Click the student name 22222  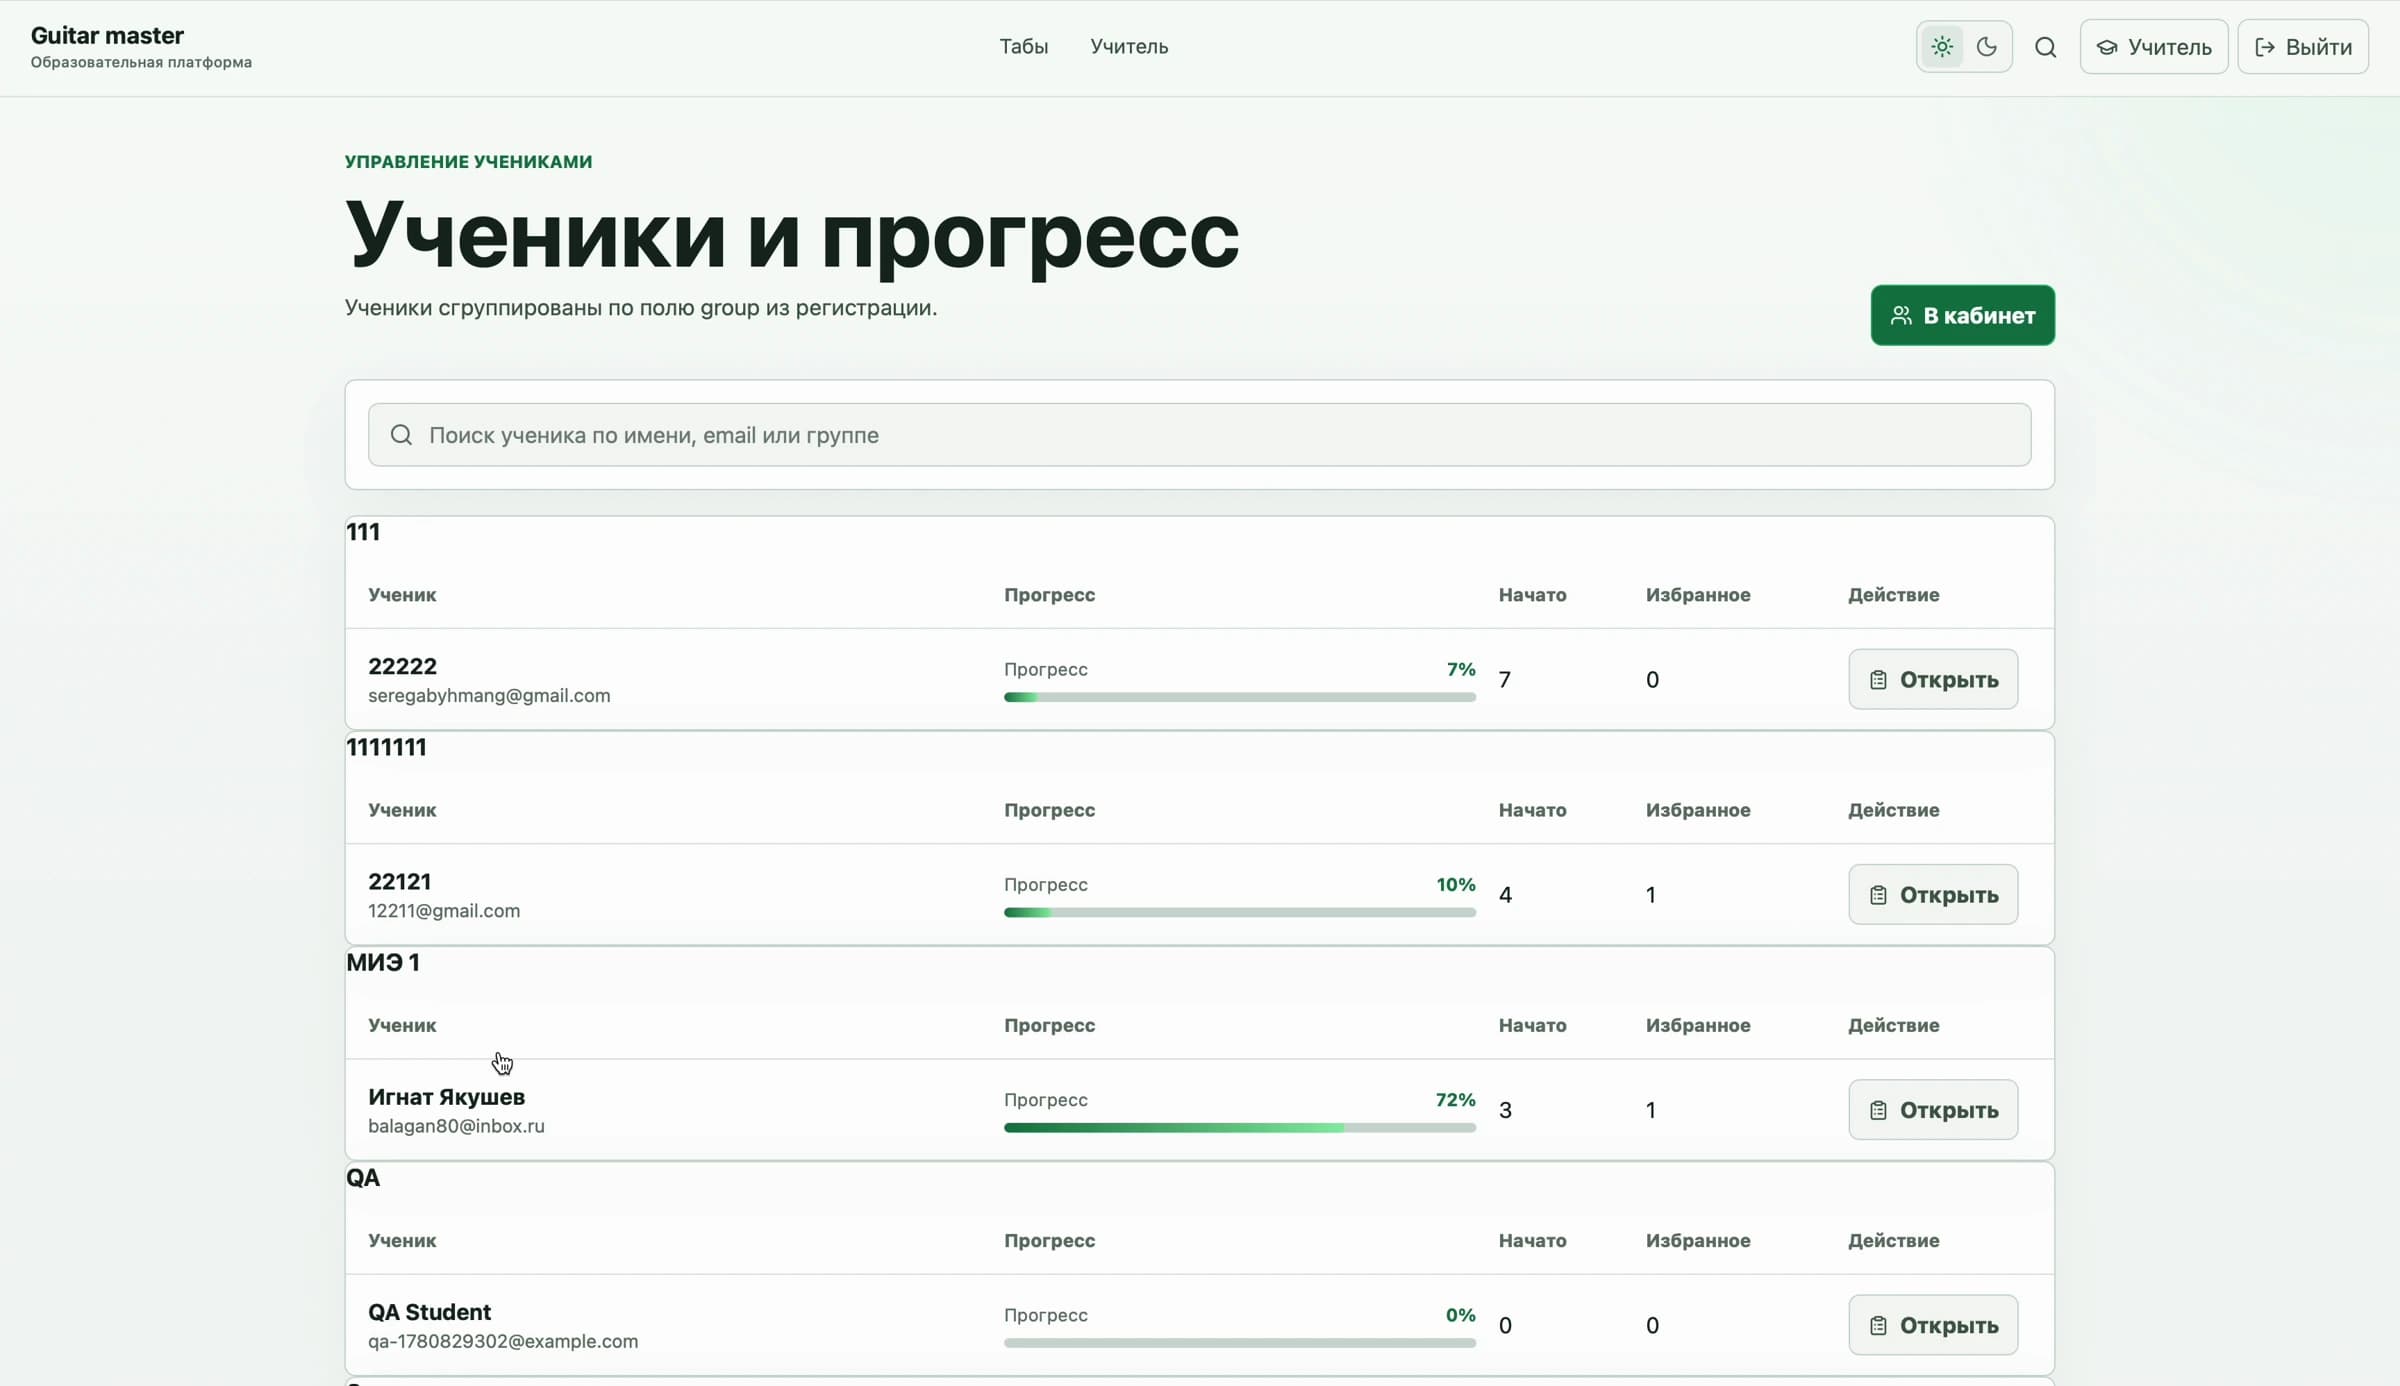tap(402, 667)
